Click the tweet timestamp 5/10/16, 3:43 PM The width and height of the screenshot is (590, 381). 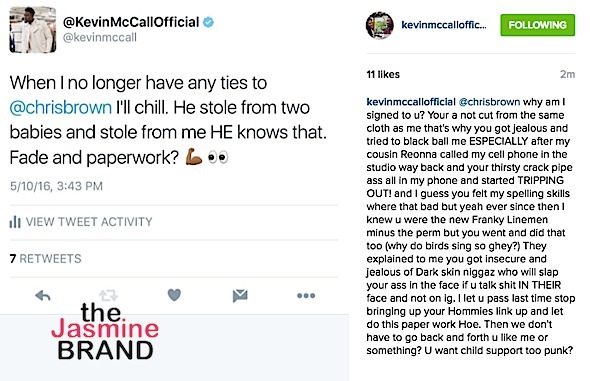56,186
